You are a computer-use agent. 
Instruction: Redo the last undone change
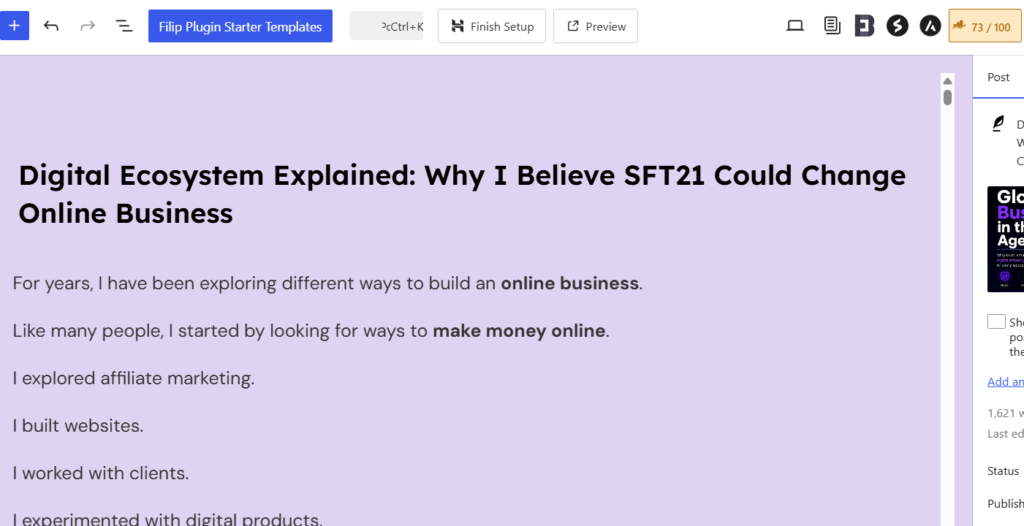point(88,26)
